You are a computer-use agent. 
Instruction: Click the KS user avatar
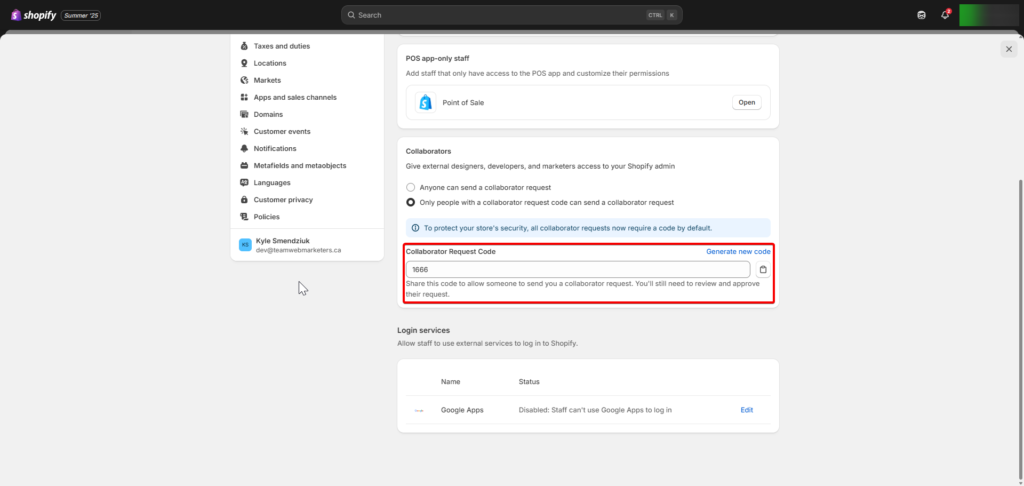click(245, 245)
